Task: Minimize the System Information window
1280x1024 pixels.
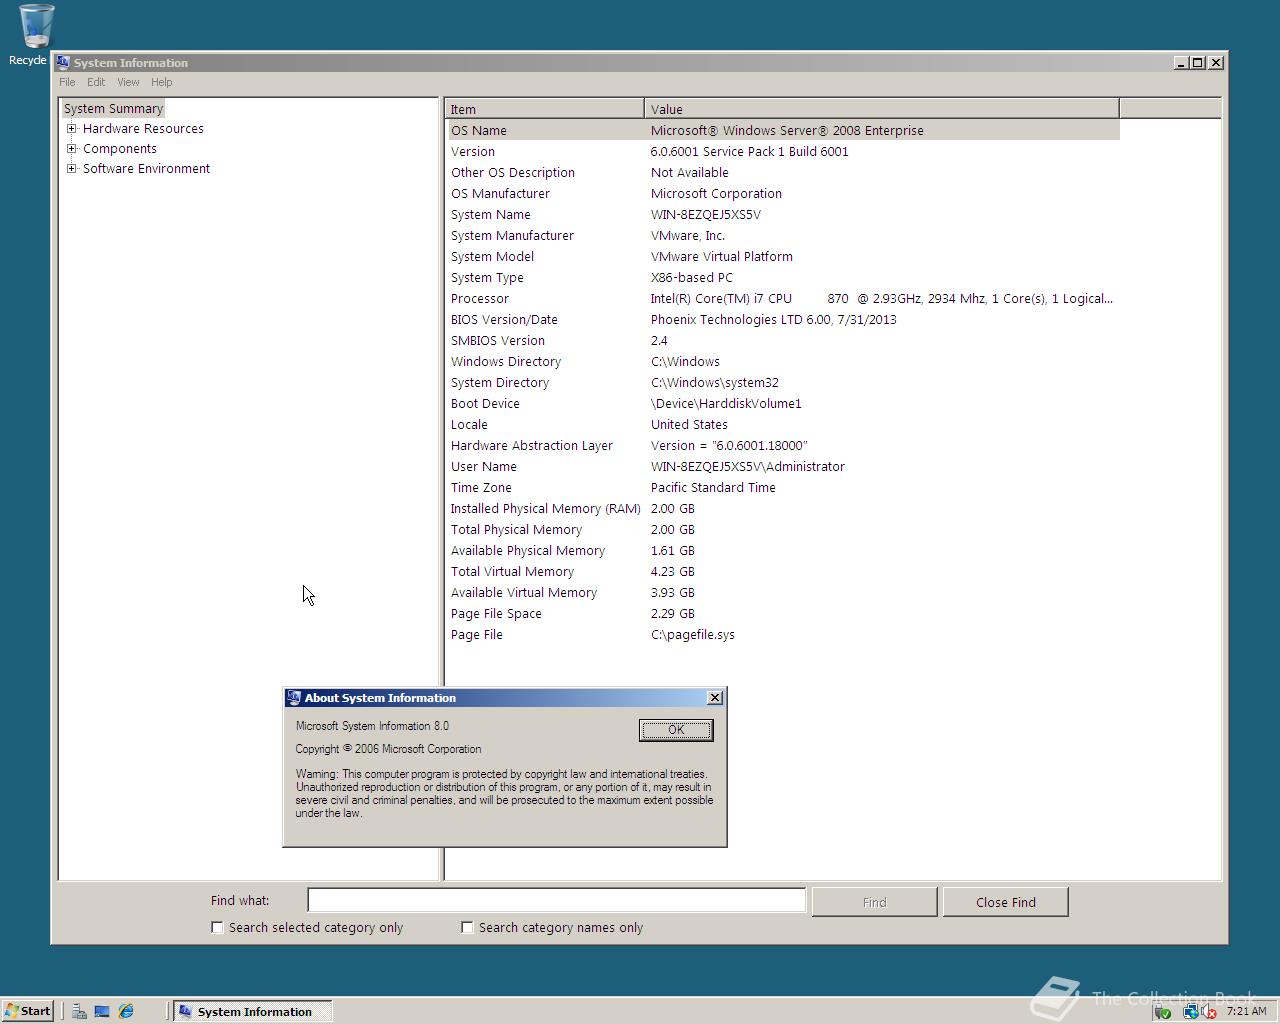Action: point(1182,62)
